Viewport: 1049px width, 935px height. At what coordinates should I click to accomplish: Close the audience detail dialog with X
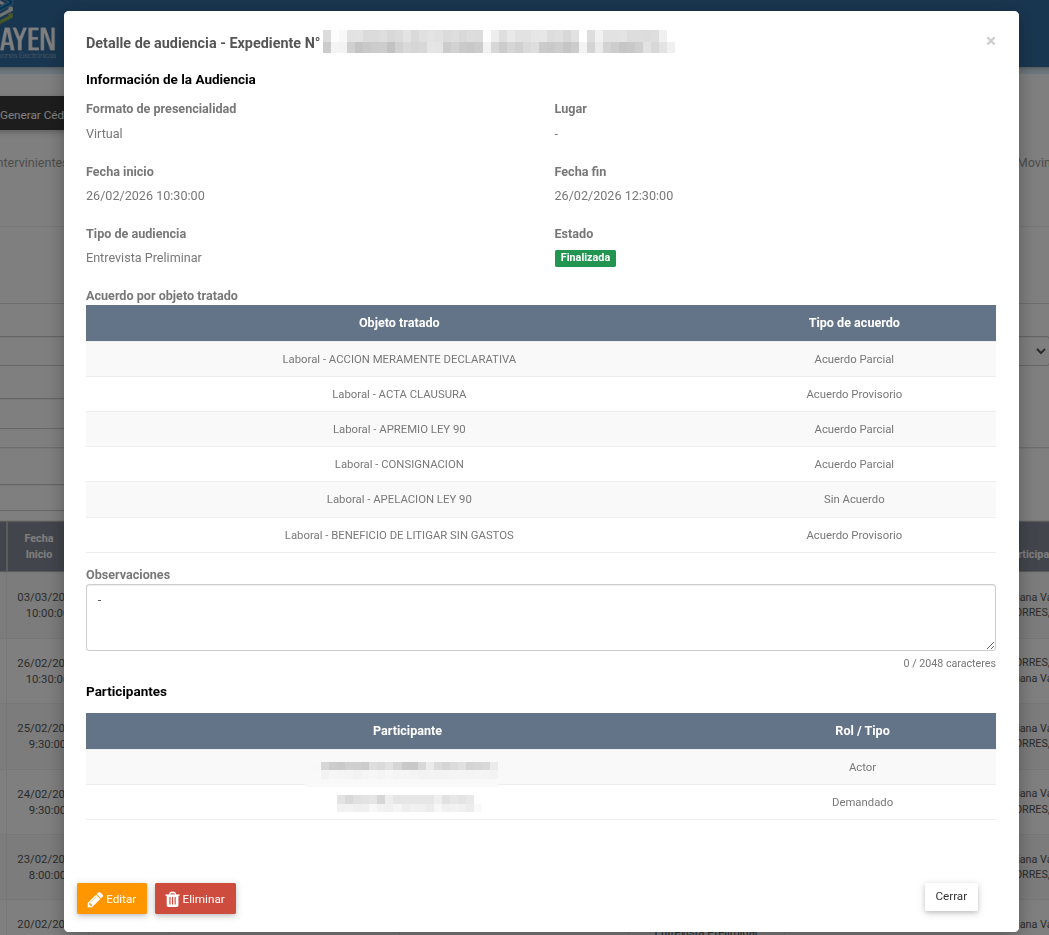[990, 41]
